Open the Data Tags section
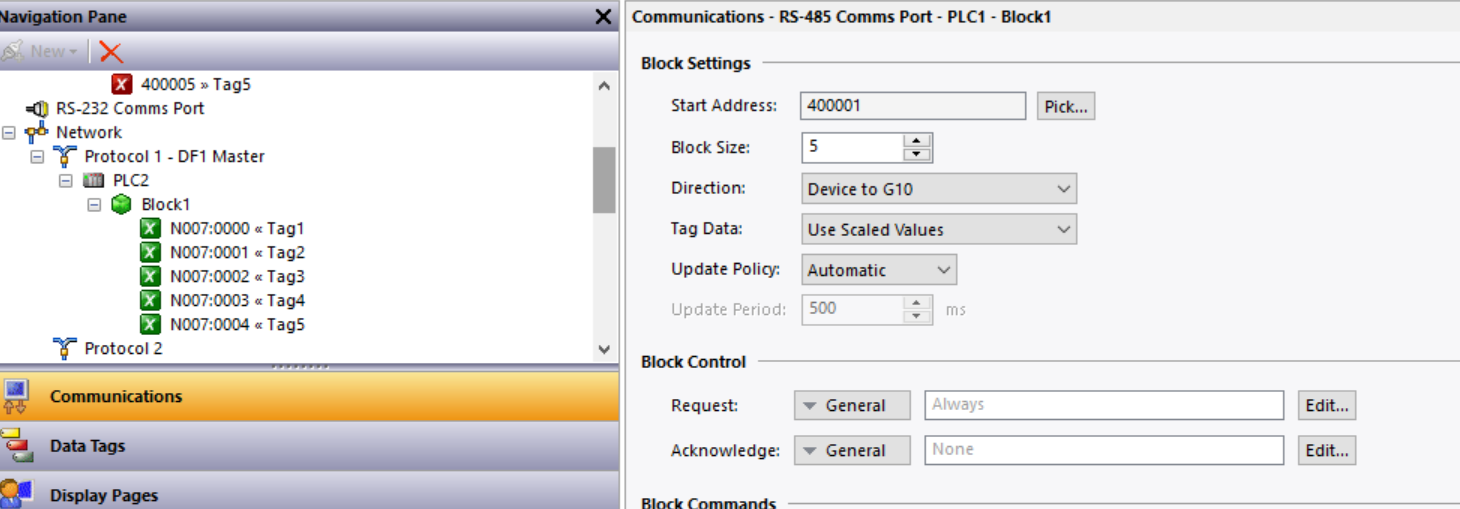 (309, 445)
